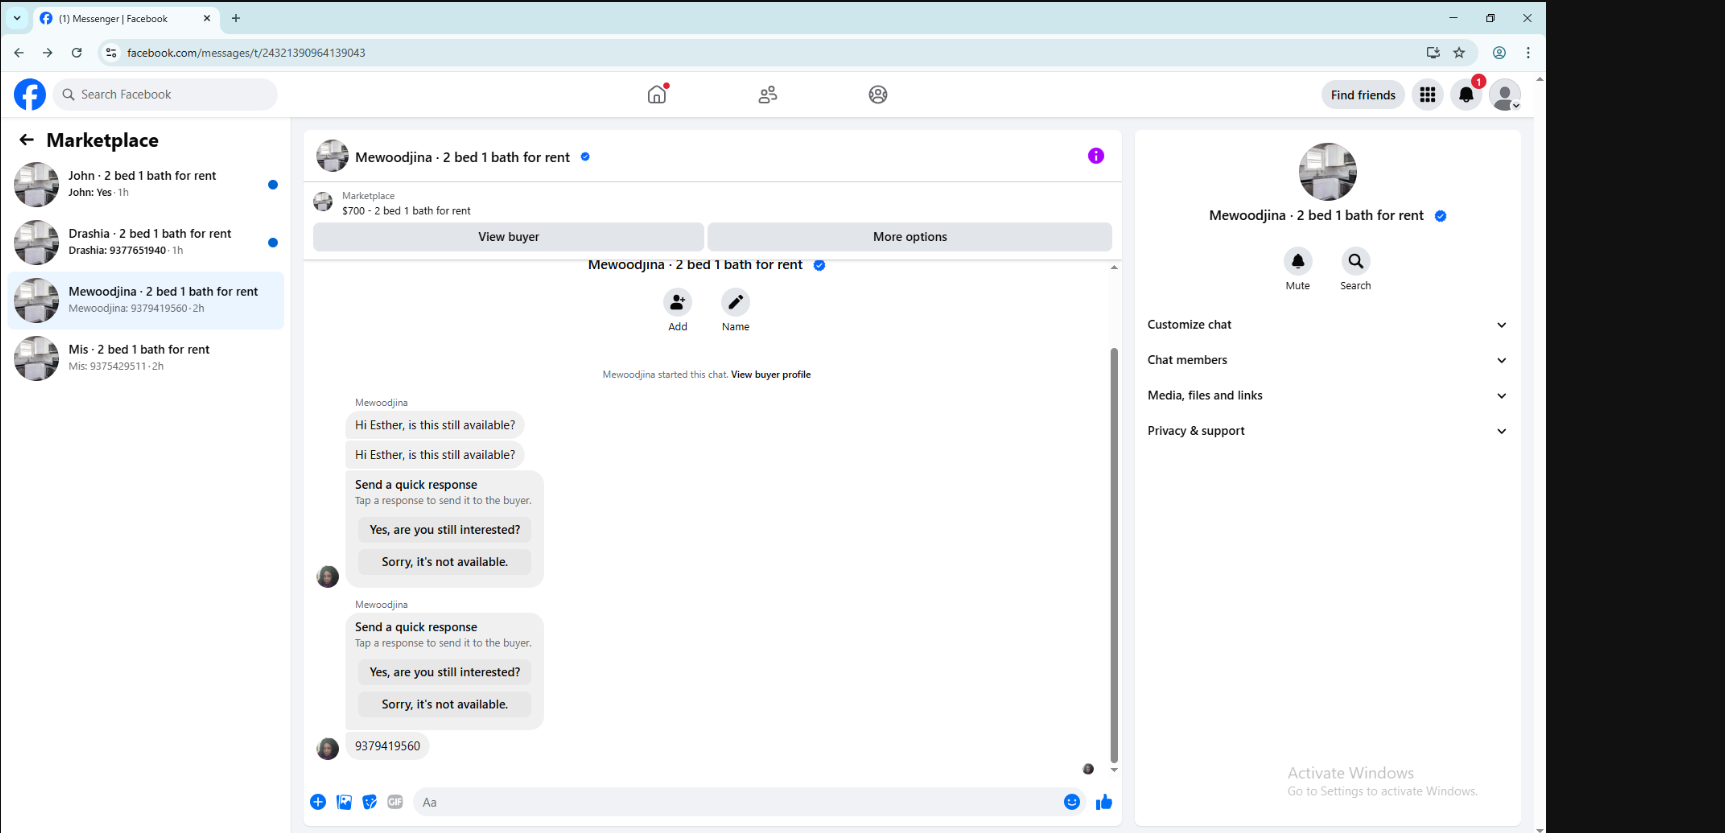Click the Facebook logo
The width and height of the screenshot is (1725, 833).
30,94
